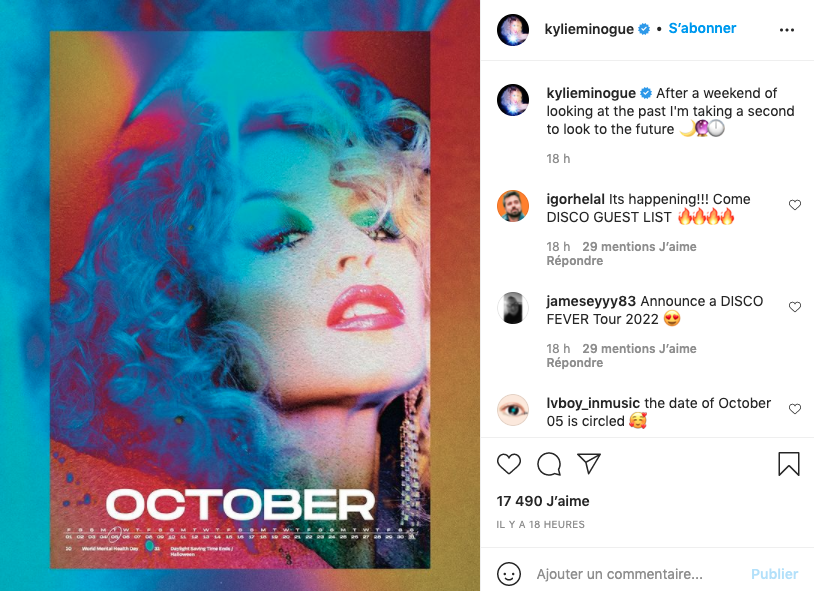
Task: Follow via S'abonner link
Action: click(x=702, y=28)
